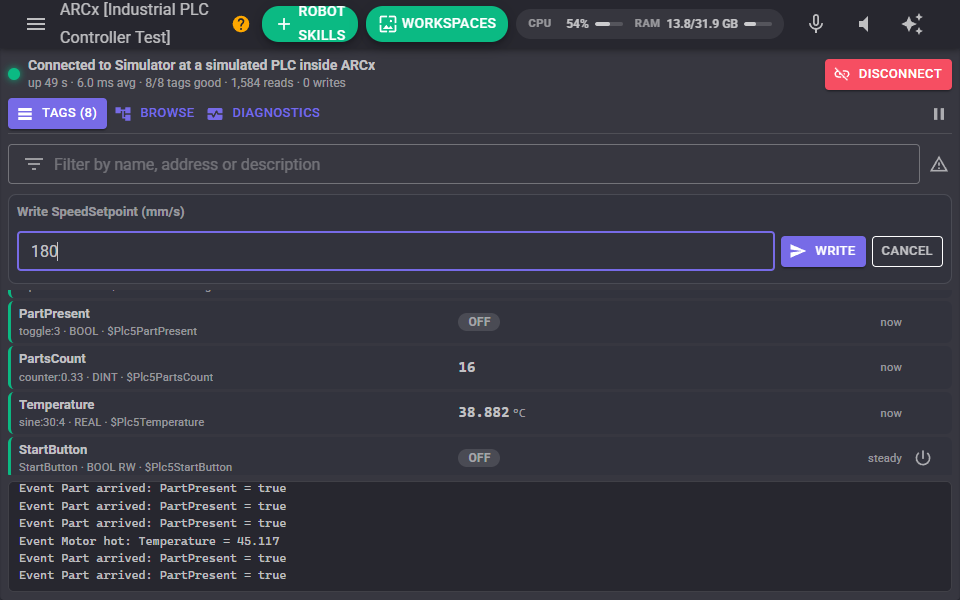Open Workspaces

click(437, 24)
